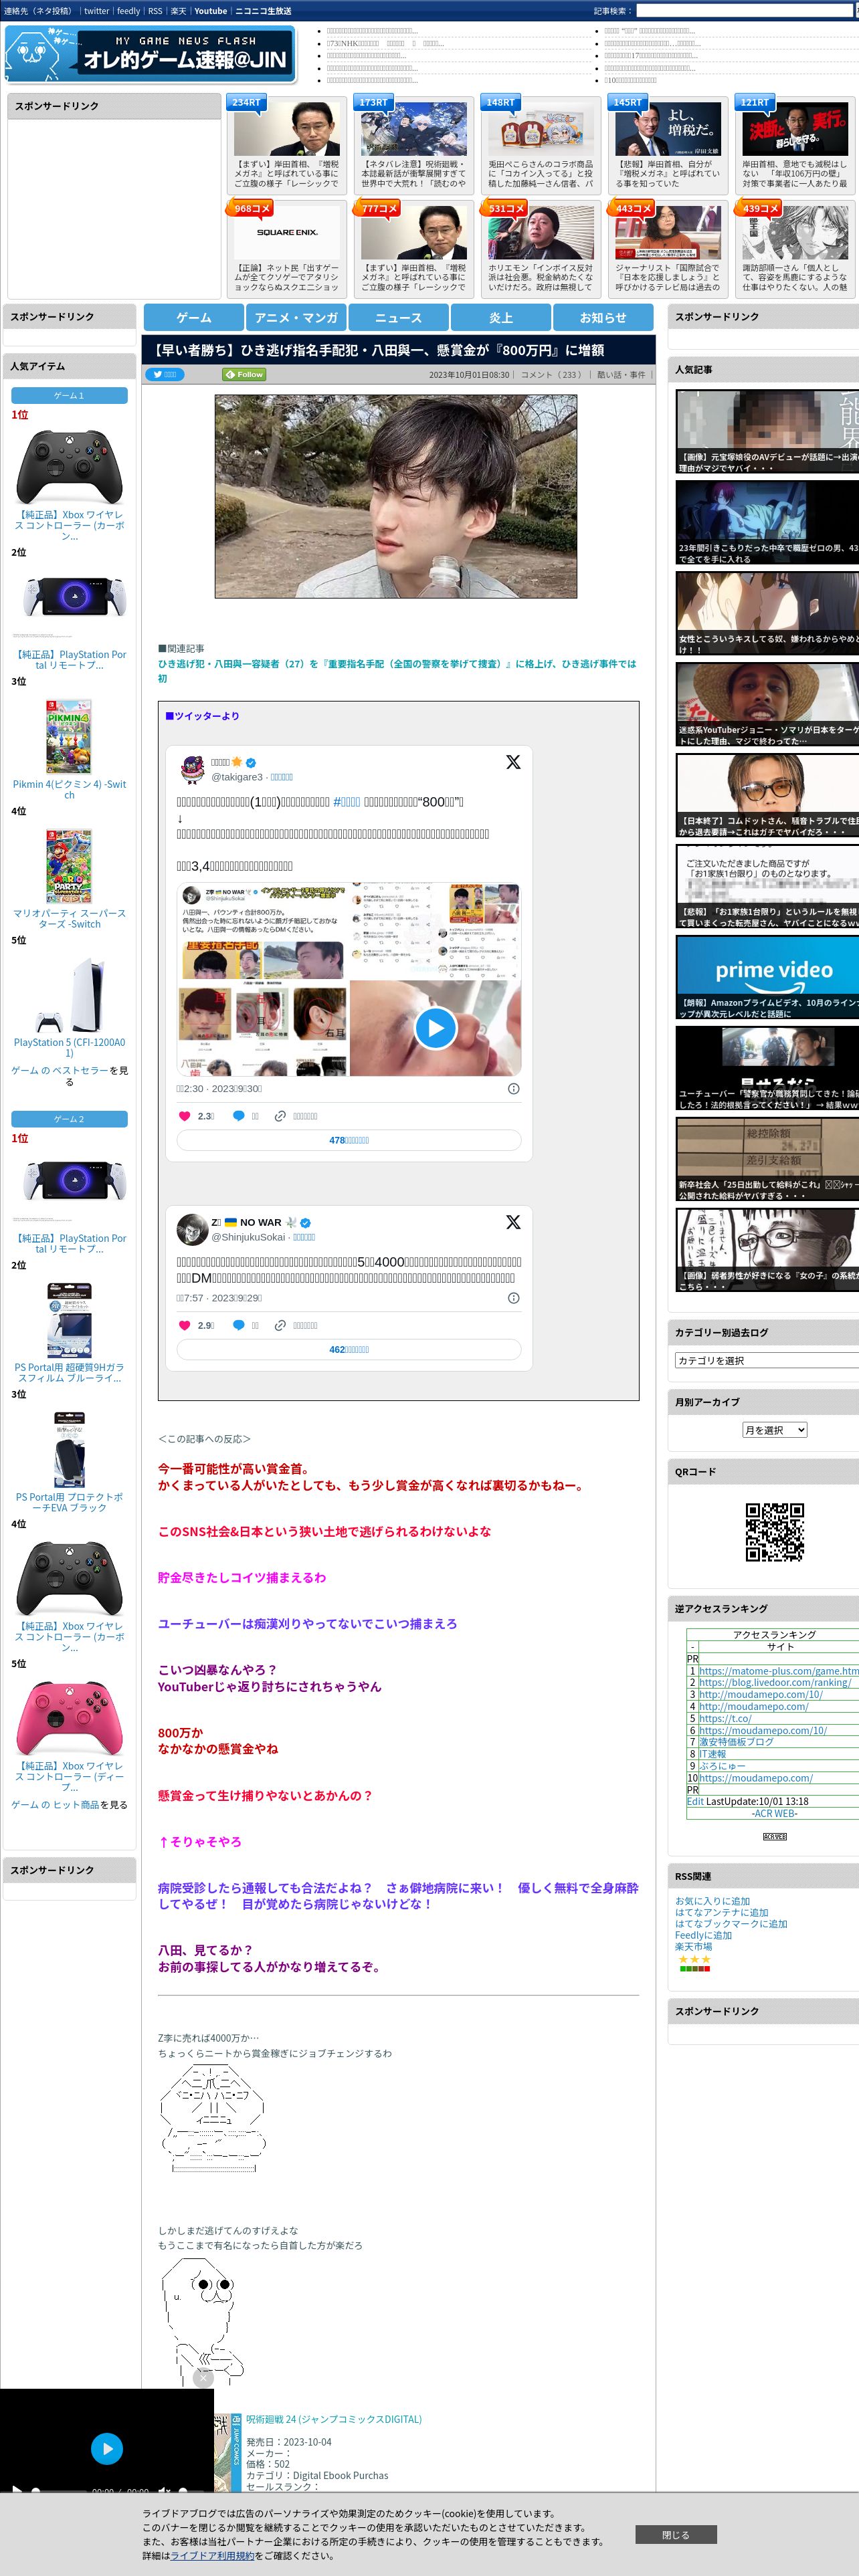Open prime video popular article thumbnail

point(768,978)
